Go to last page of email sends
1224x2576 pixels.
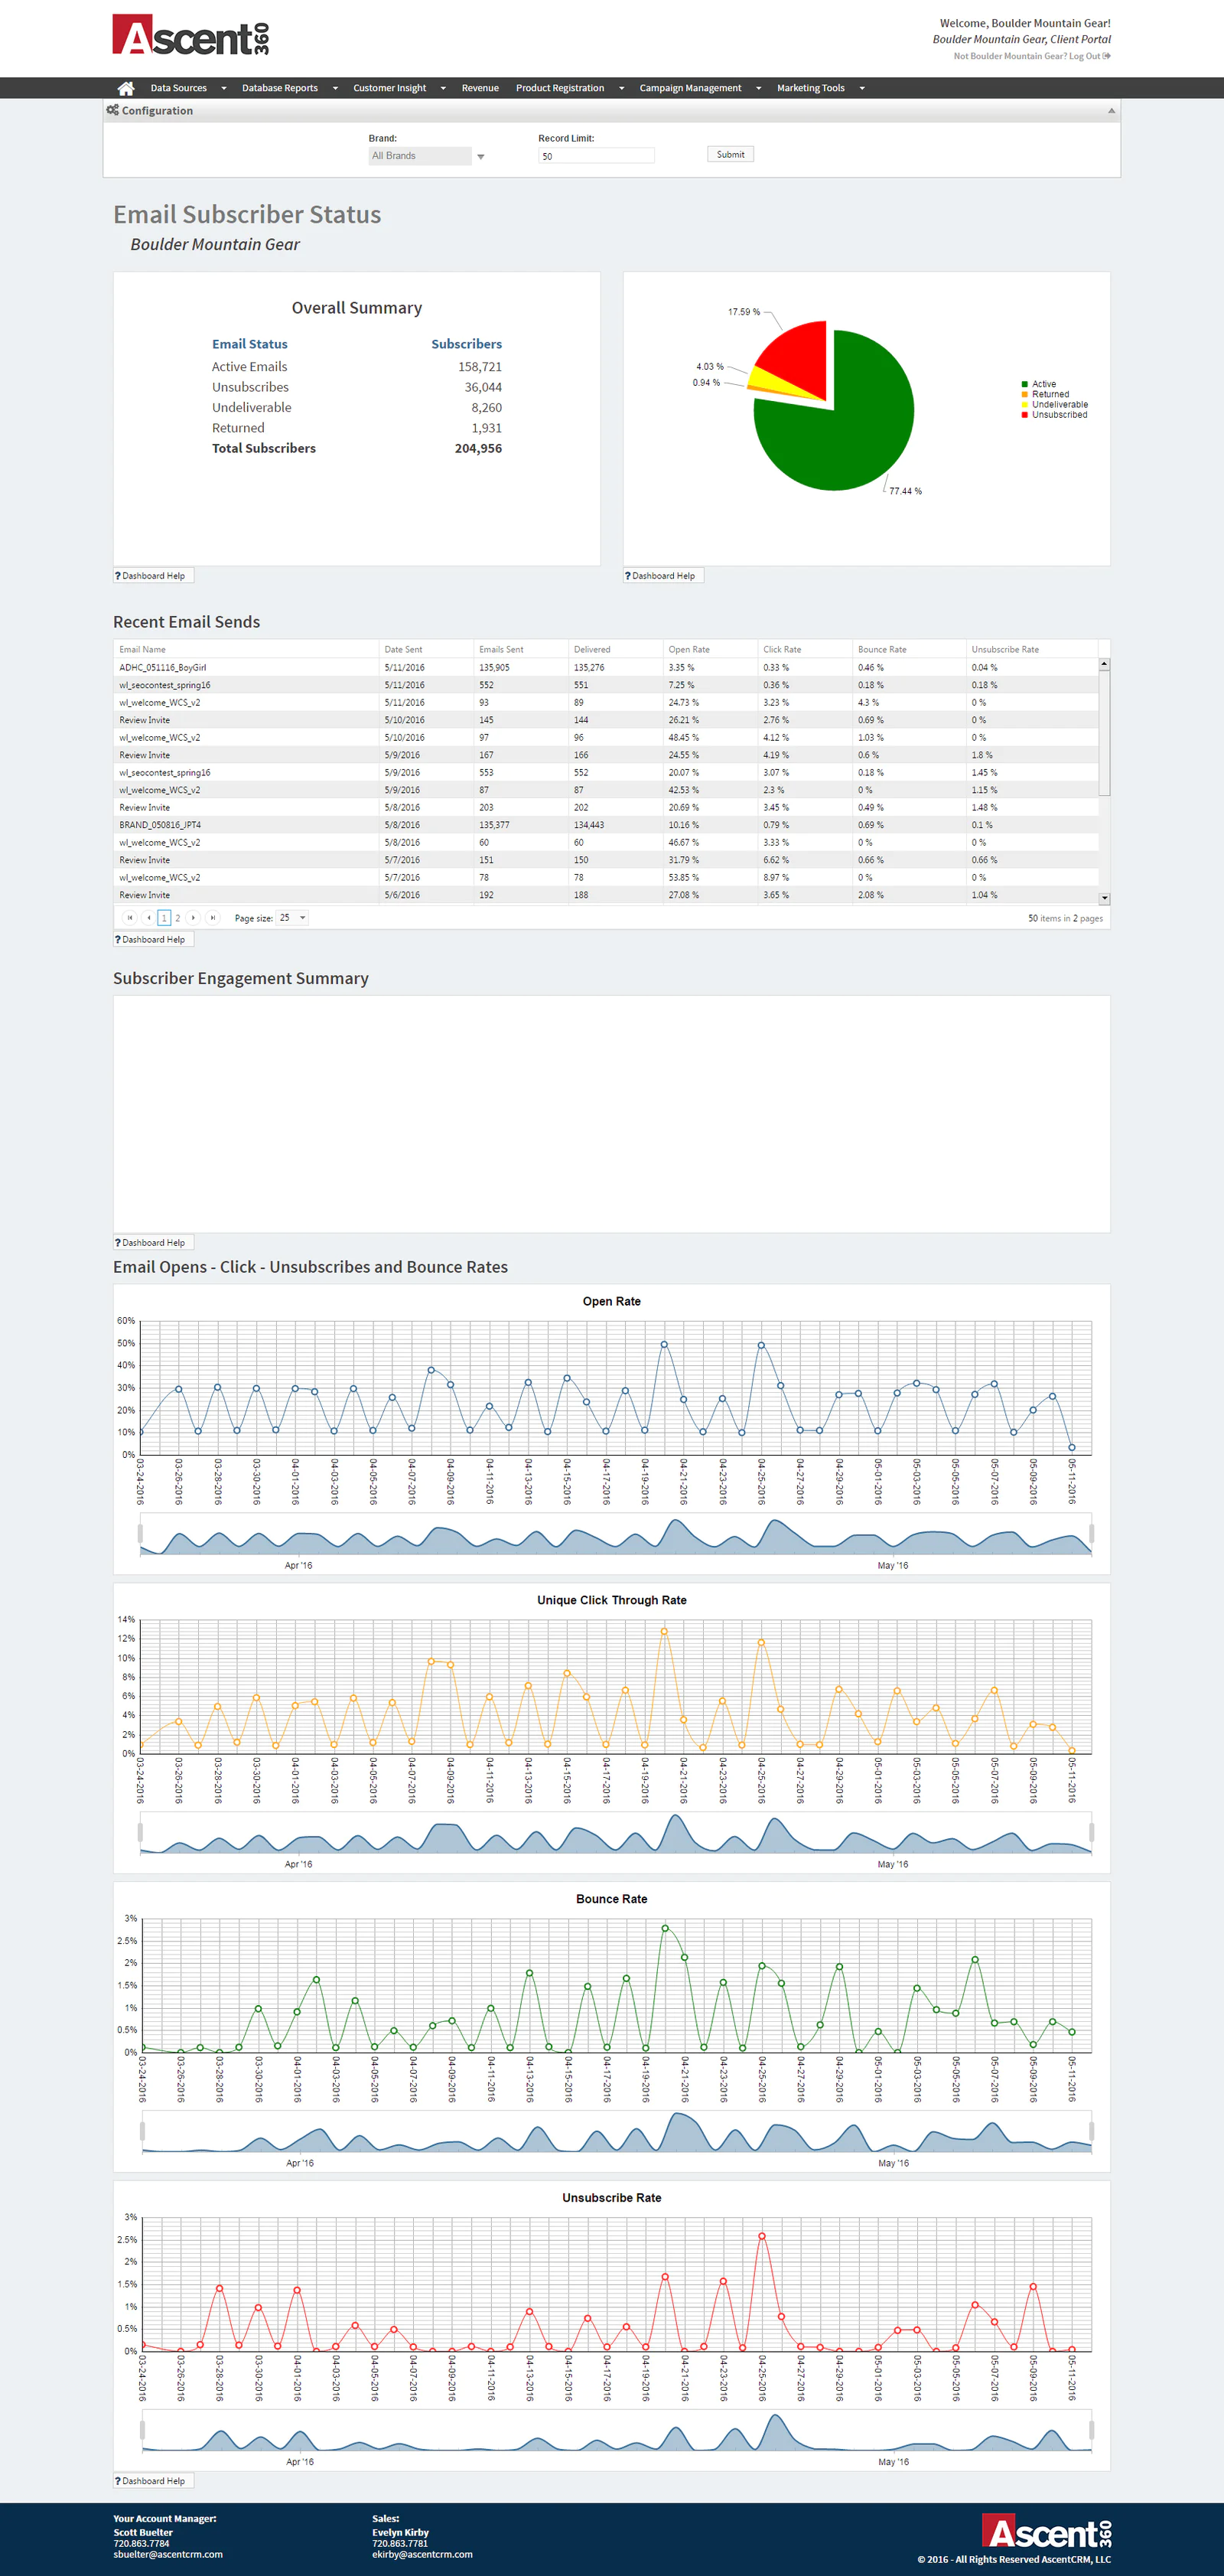pyautogui.click(x=212, y=918)
